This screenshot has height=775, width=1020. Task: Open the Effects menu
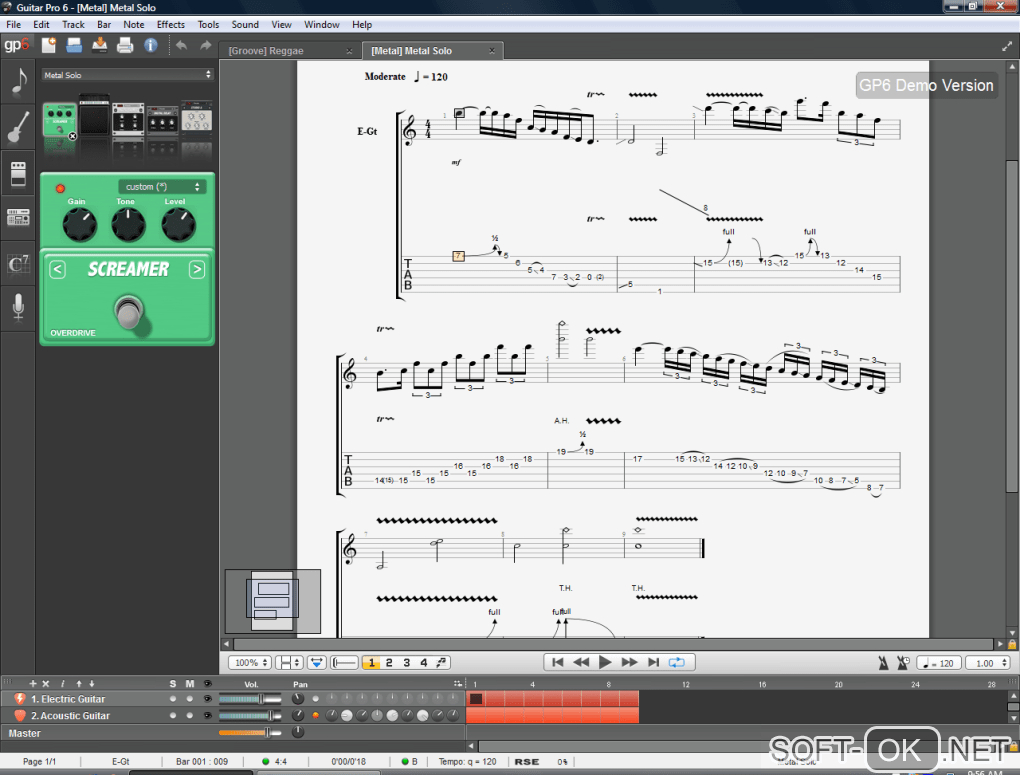[x=170, y=25]
